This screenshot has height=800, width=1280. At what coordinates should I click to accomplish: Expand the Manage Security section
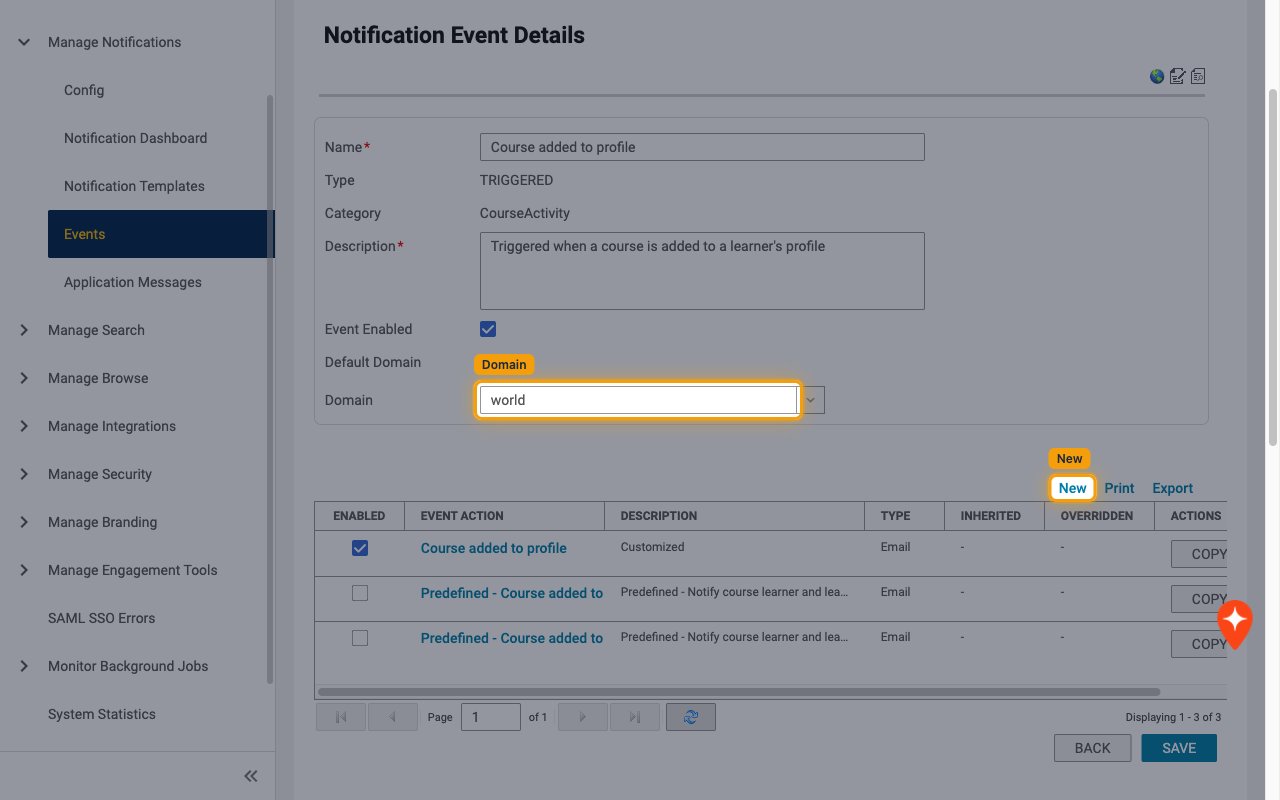(x=24, y=474)
